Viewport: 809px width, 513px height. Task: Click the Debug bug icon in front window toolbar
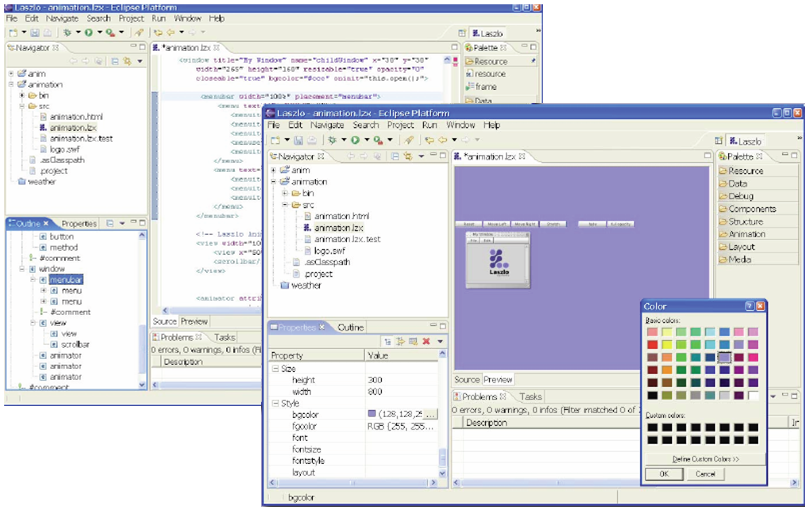tap(333, 141)
